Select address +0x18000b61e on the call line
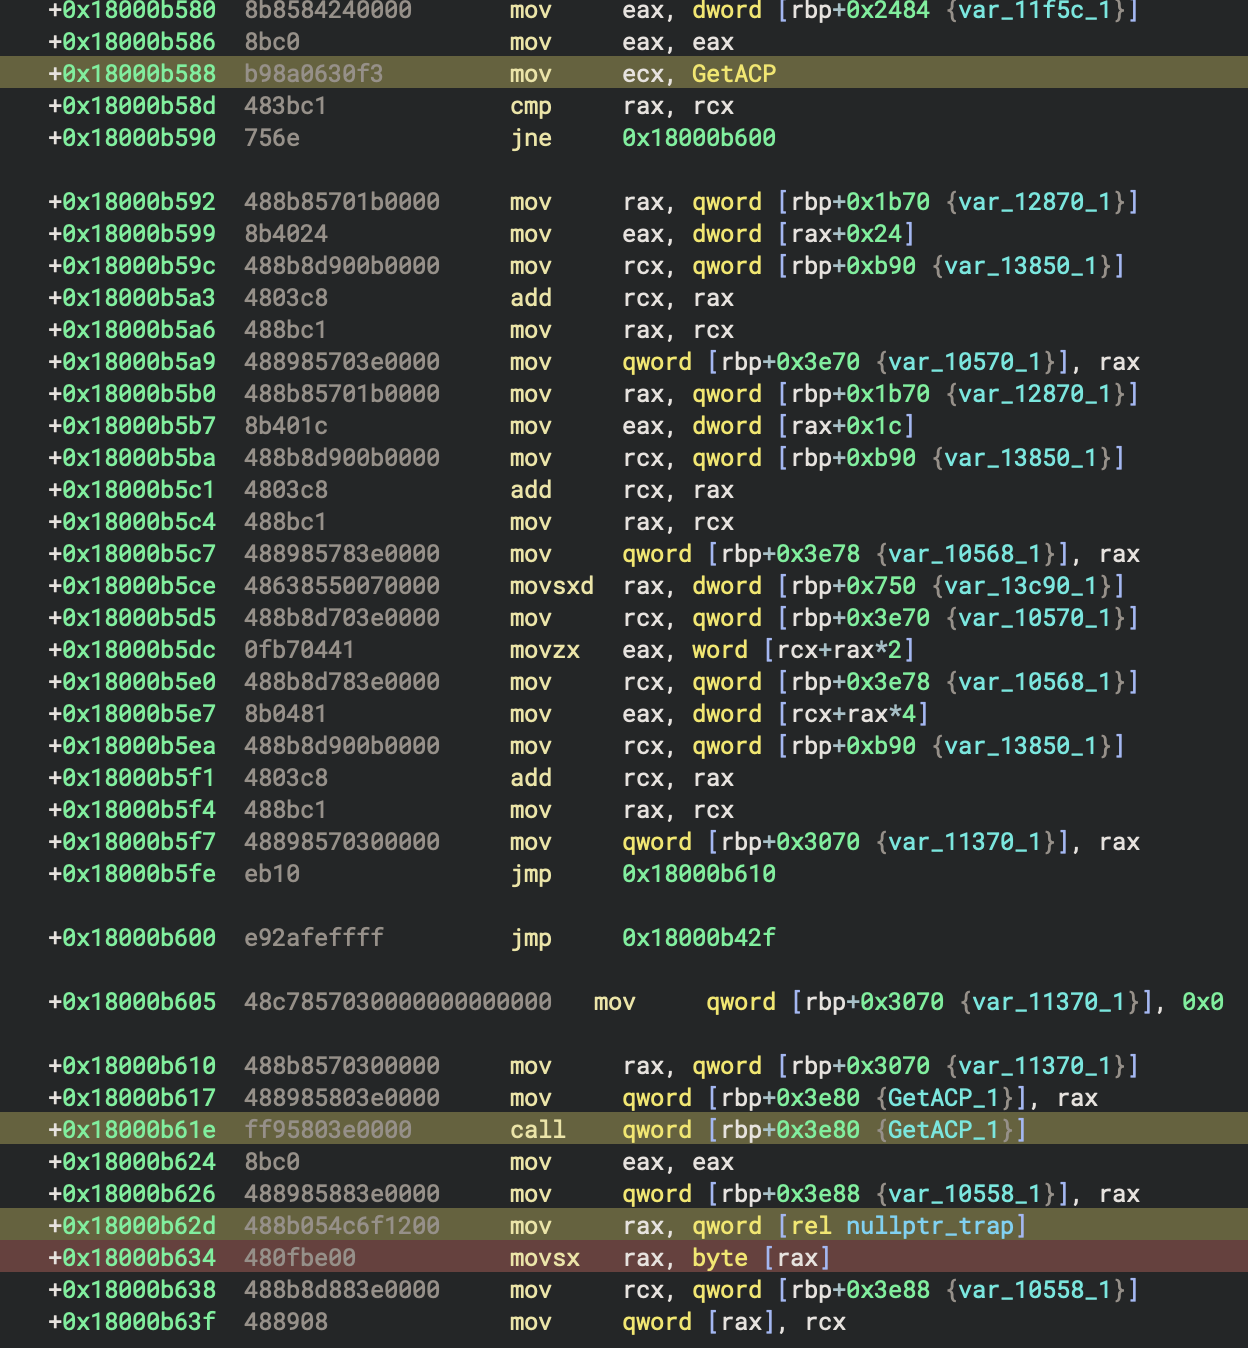 point(132,1130)
